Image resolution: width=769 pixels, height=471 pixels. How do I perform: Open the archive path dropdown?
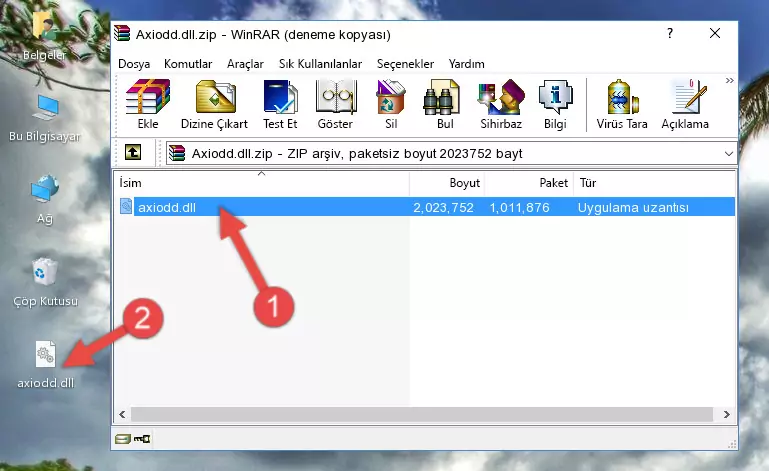pyautogui.click(x=729, y=154)
